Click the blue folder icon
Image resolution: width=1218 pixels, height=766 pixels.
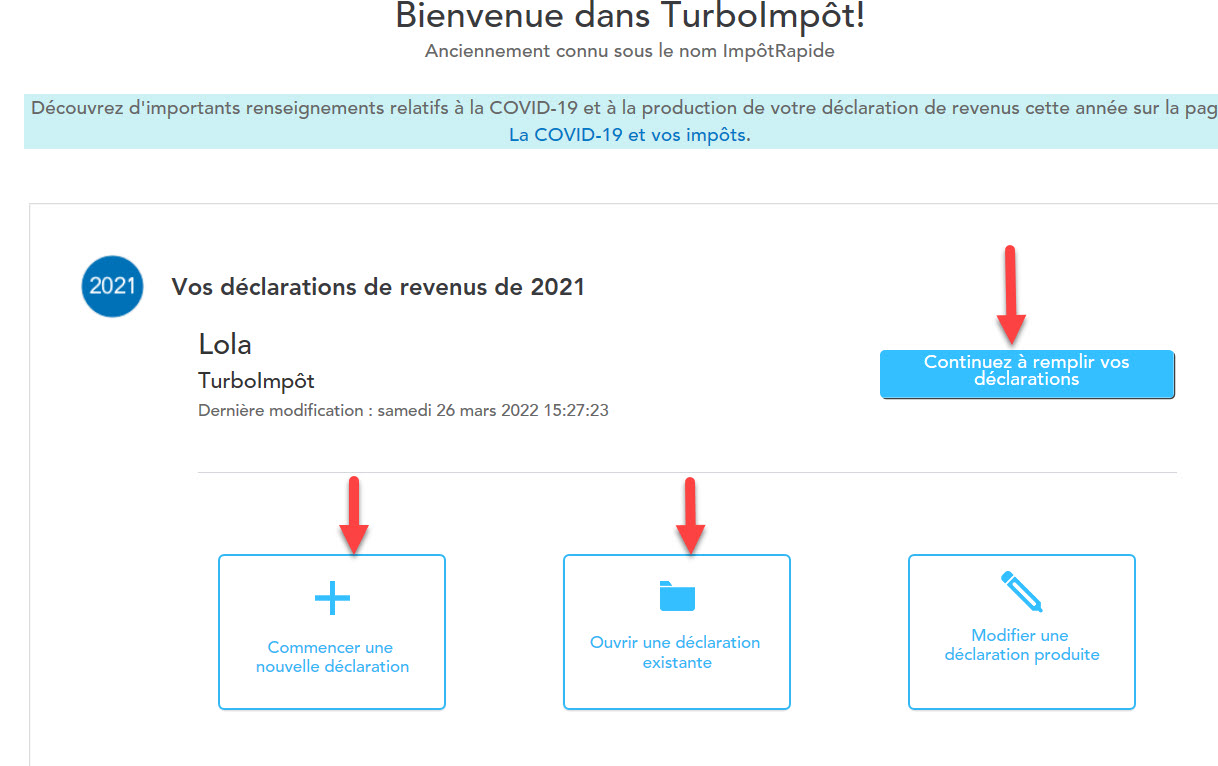point(677,596)
